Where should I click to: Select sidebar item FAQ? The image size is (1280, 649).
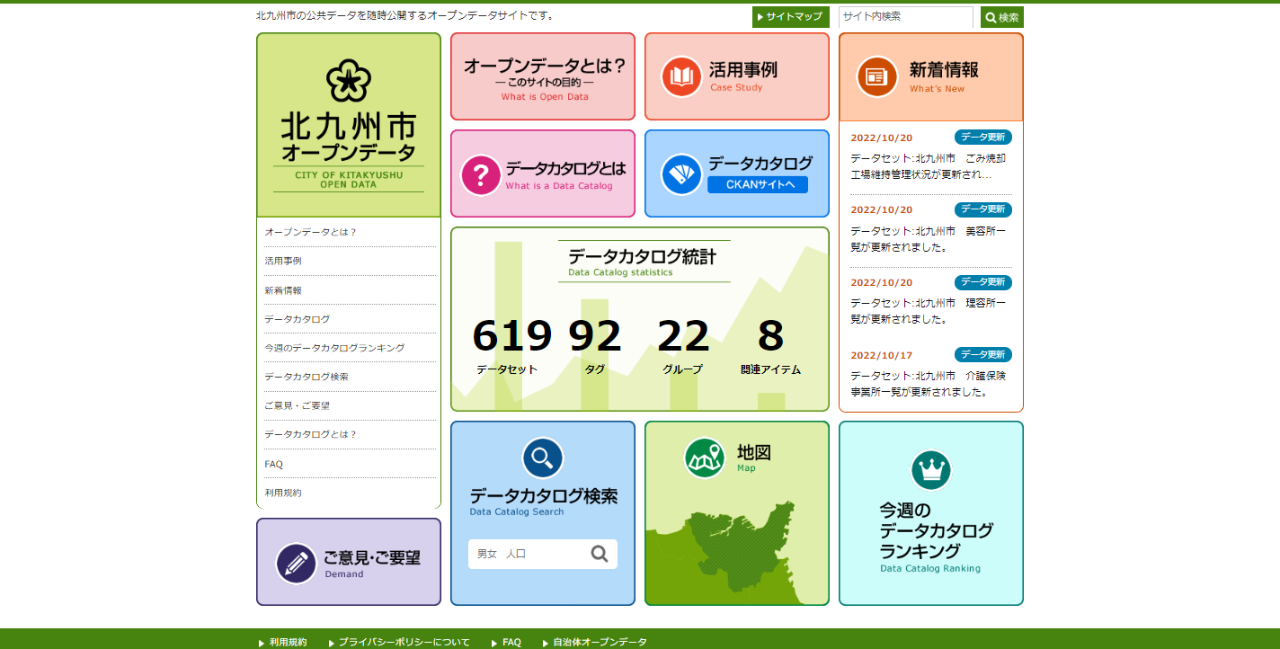[348, 464]
